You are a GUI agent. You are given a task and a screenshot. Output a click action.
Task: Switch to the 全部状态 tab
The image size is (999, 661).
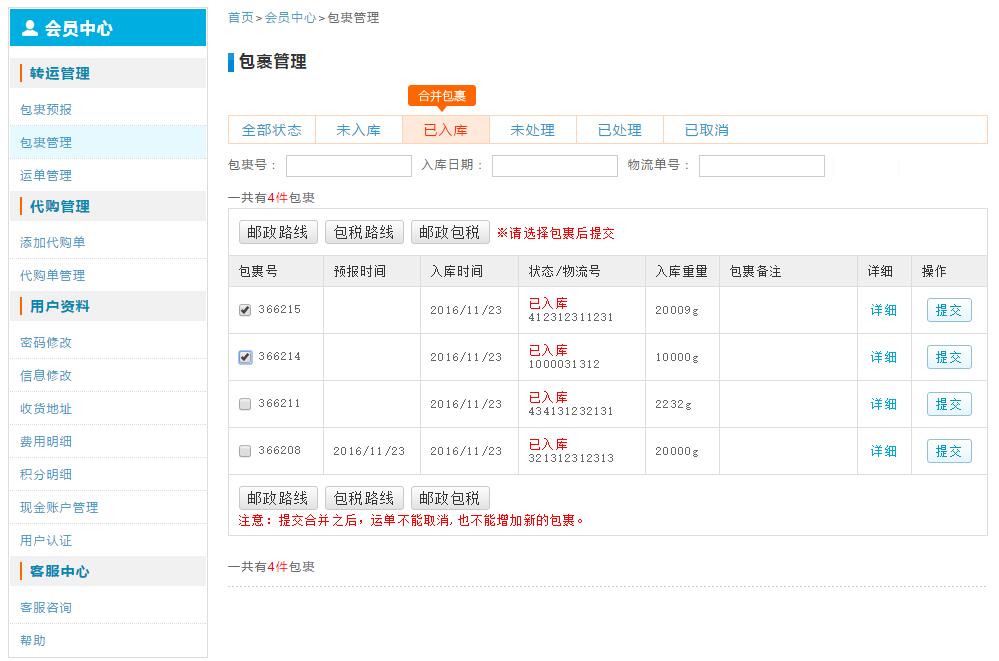pyautogui.click(x=271, y=130)
